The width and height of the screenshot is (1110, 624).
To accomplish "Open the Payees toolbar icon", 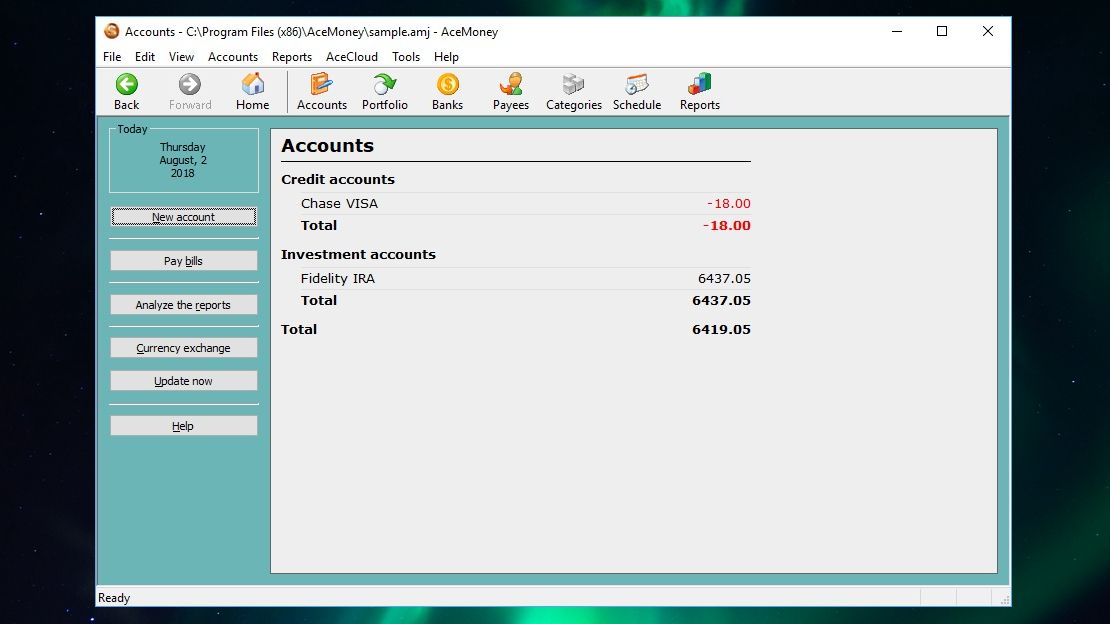I will pos(510,84).
